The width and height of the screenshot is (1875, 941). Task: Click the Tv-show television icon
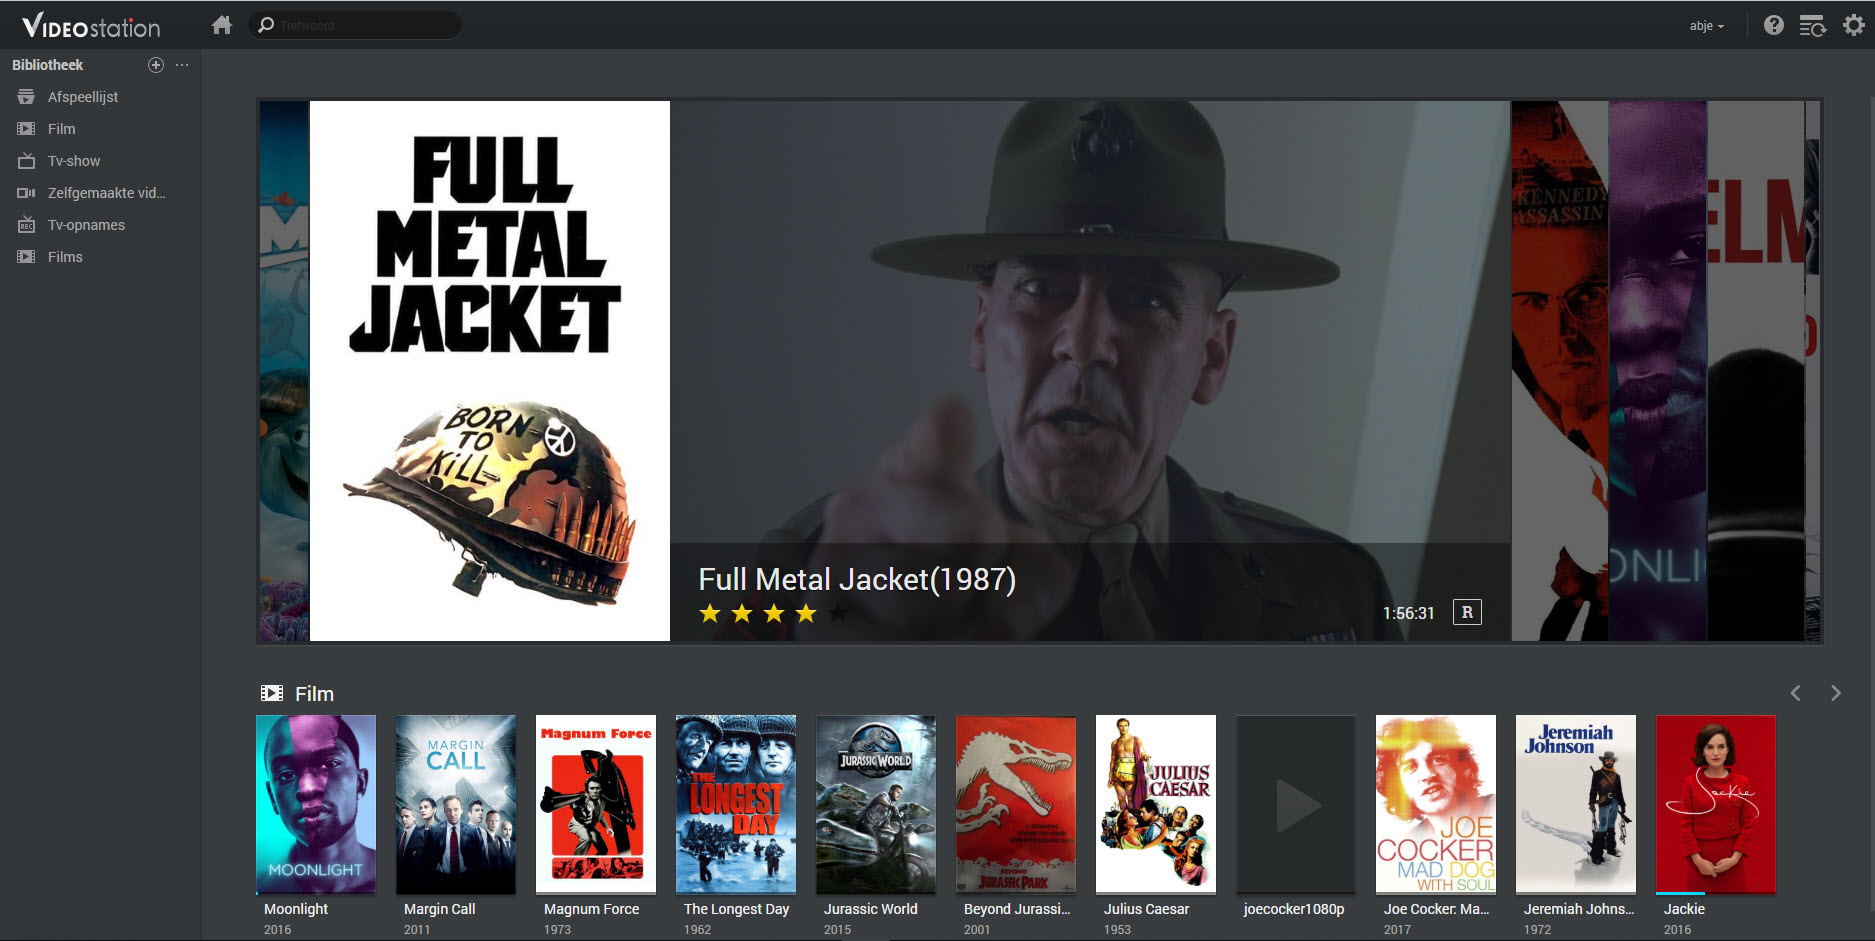click(x=26, y=161)
